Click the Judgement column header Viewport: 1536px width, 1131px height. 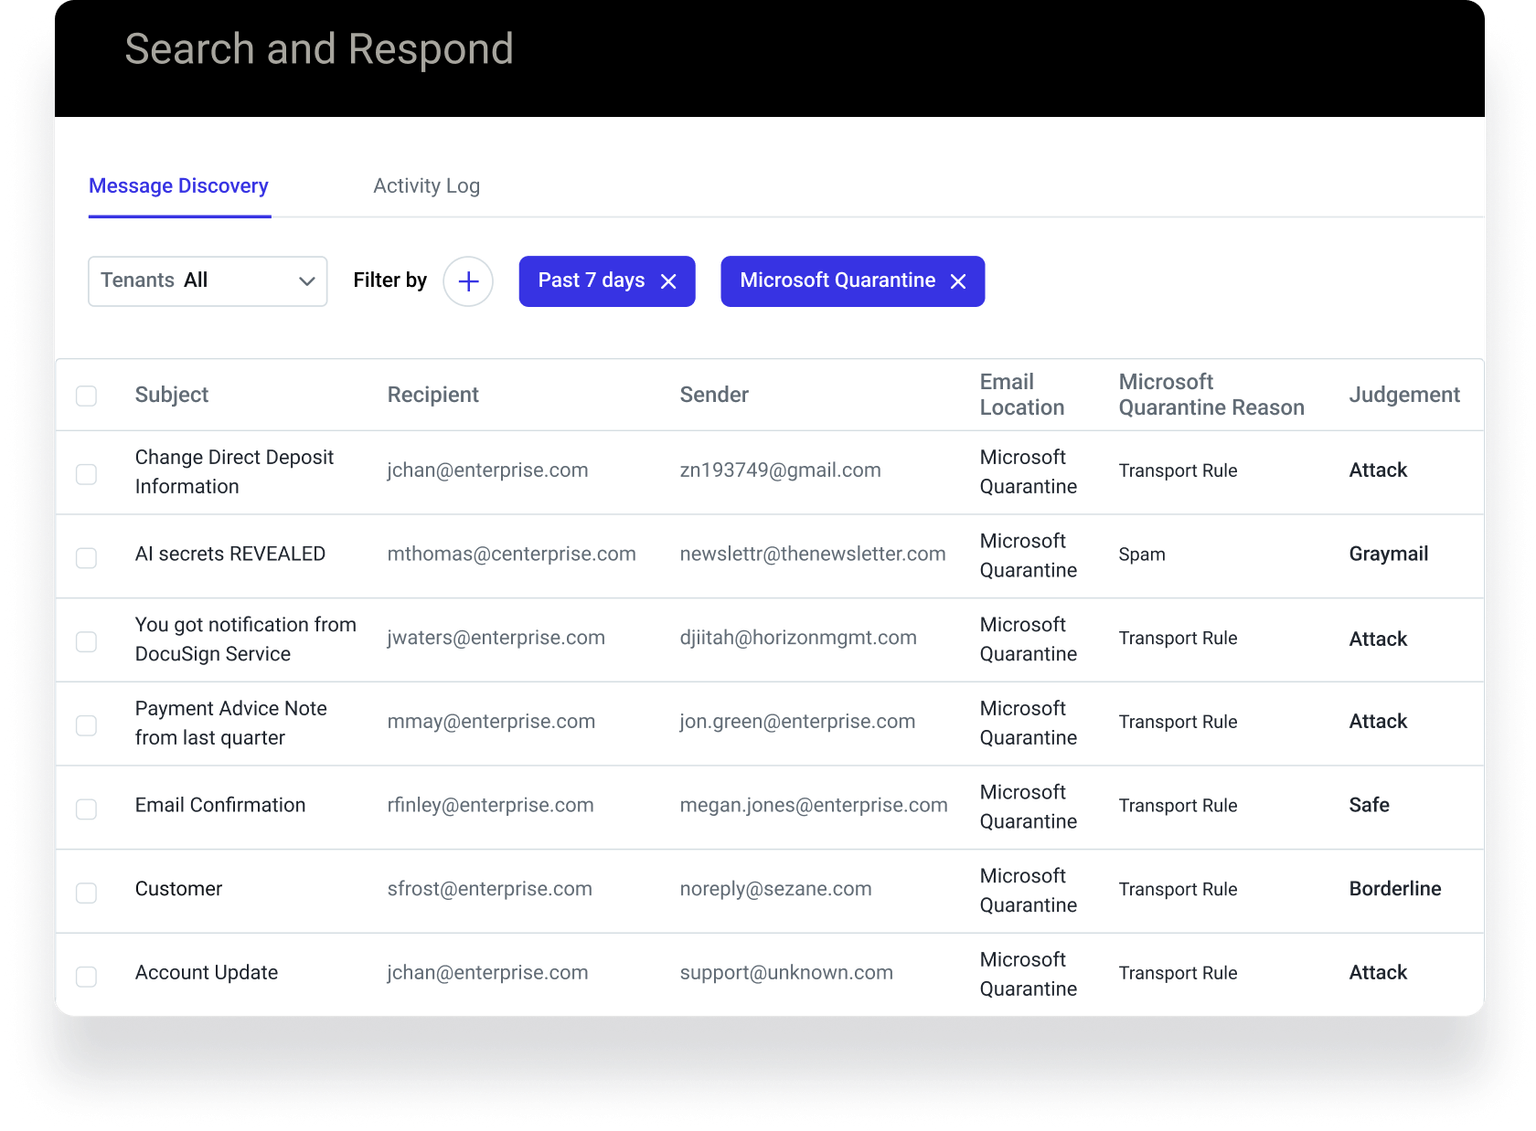[1403, 395]
